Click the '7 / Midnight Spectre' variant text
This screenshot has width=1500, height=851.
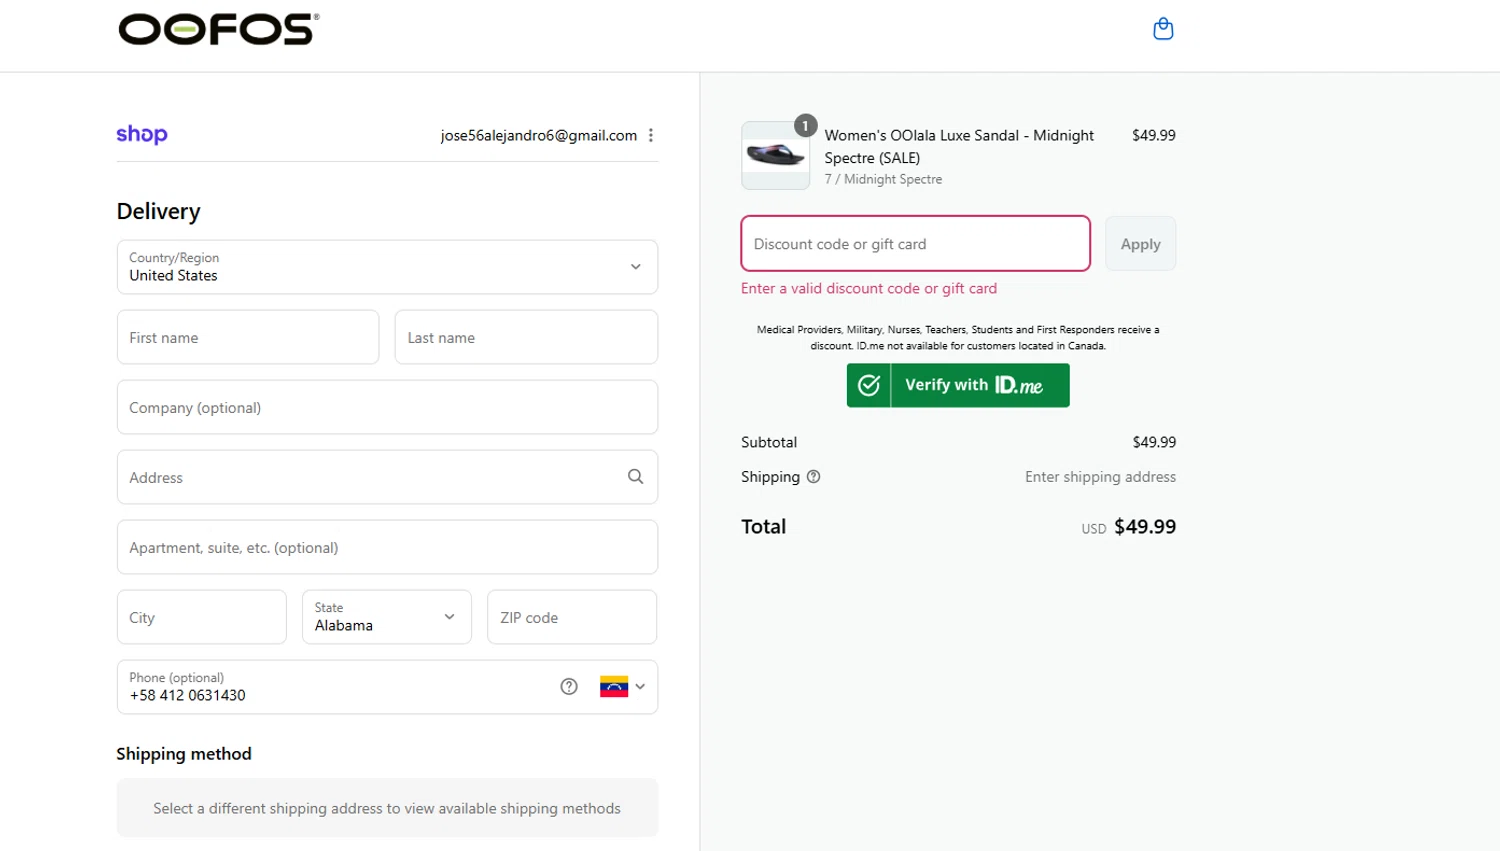(883, 179)
